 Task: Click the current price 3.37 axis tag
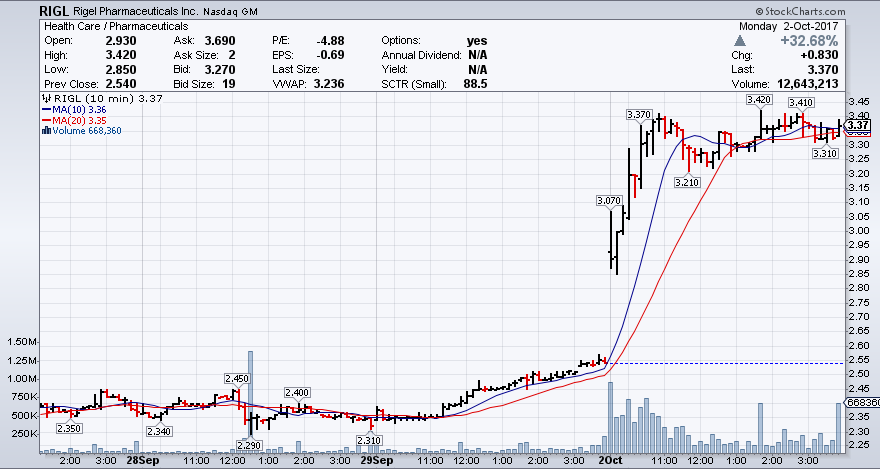pos(859,125)
